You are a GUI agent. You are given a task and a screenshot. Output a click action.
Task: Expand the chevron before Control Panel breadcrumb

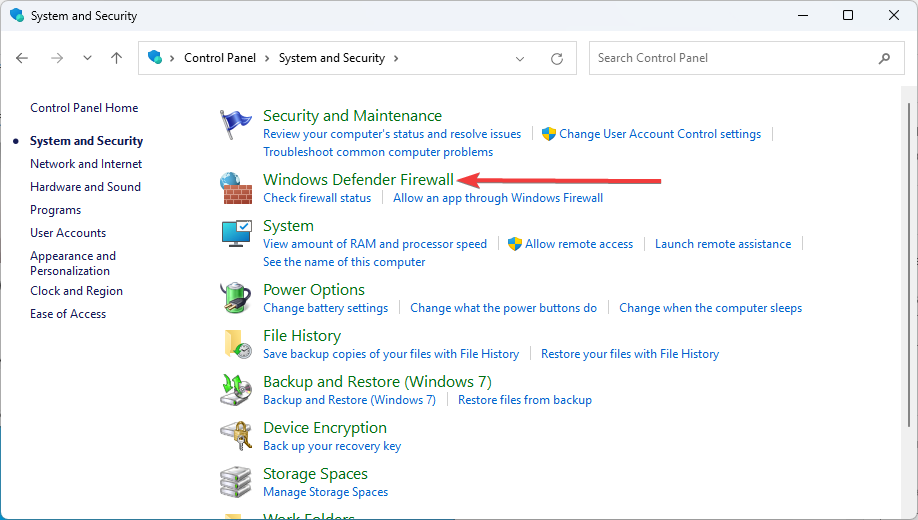172,58
